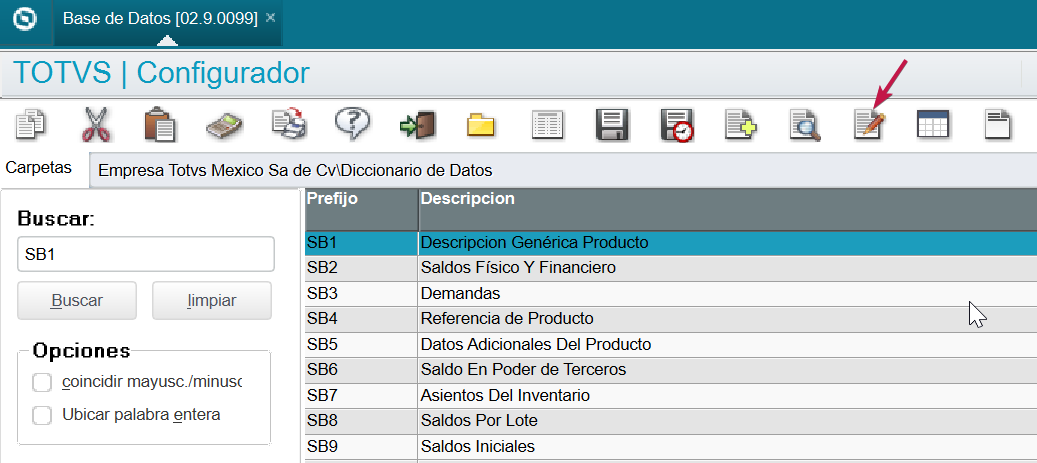Click the magnifier search document icon
Image resolution: width=1037 pixels, height=463 pixels.
(x=805, y=124)
